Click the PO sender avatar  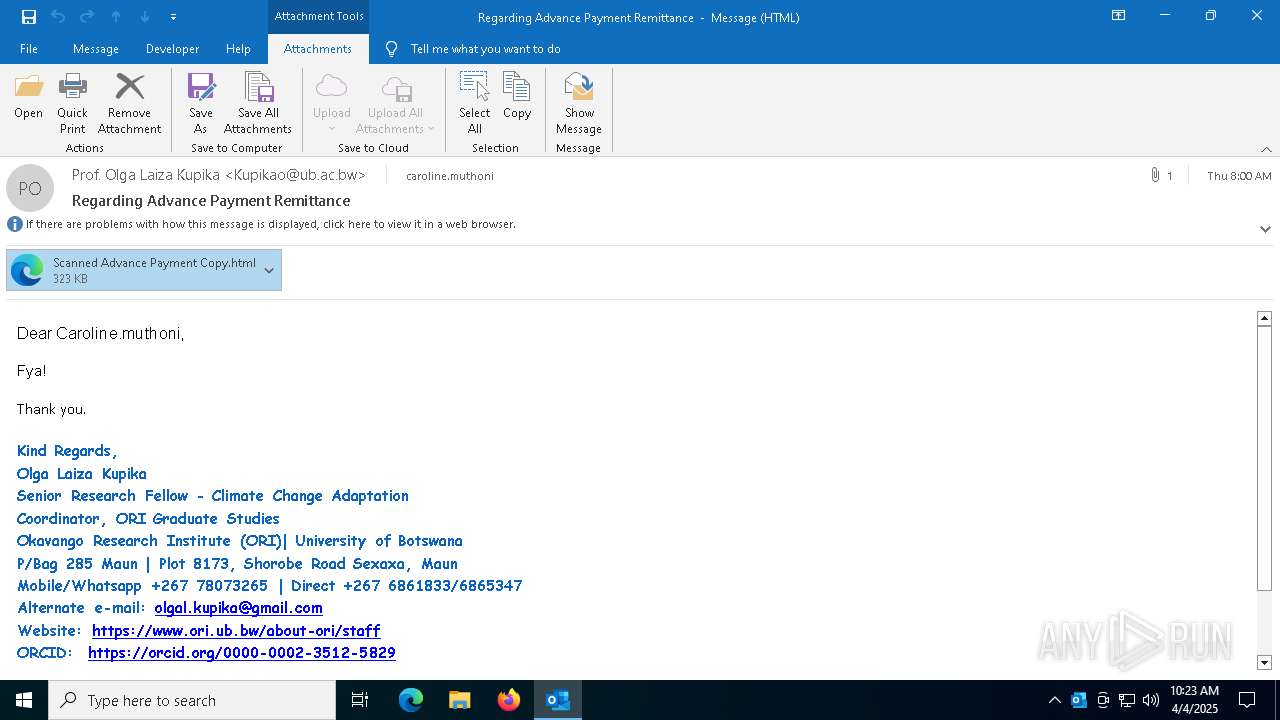(30, 188)
